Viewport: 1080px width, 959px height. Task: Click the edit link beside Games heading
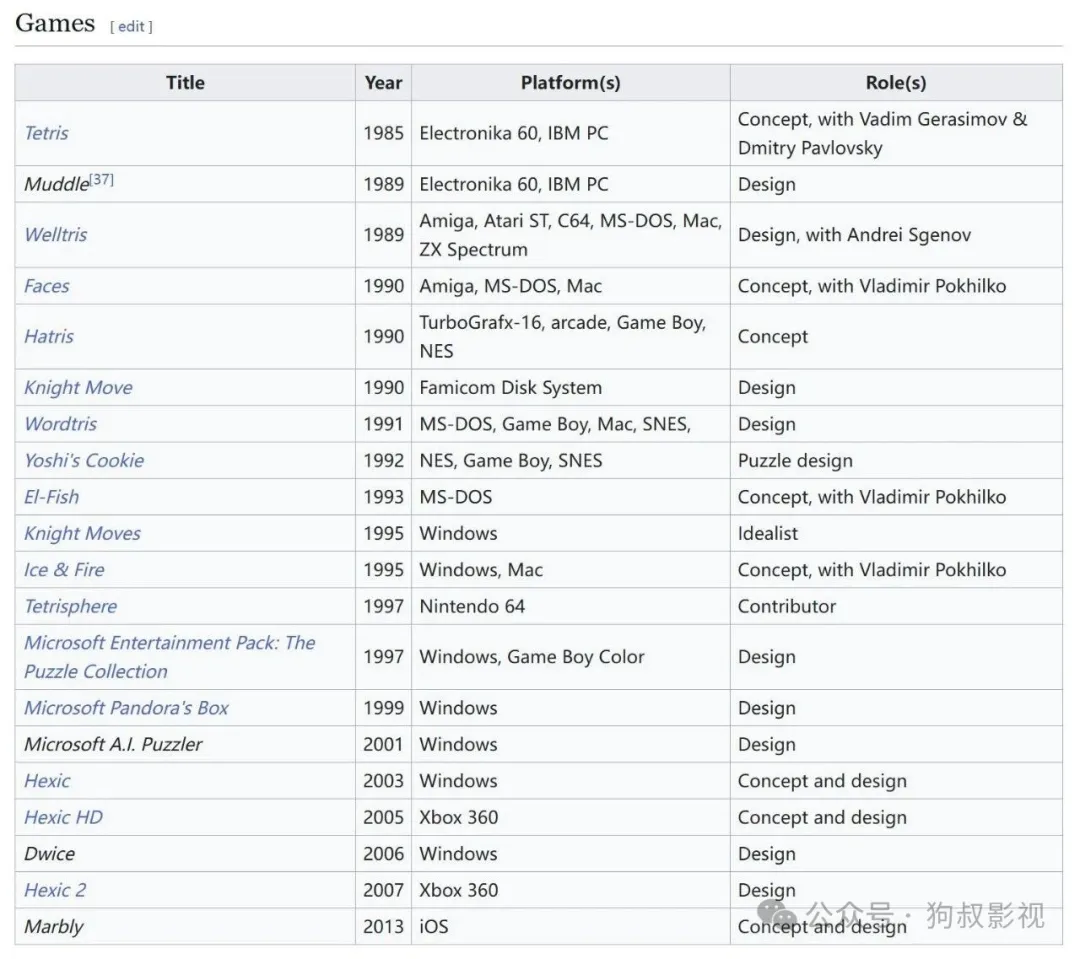(x=131, y=26)
